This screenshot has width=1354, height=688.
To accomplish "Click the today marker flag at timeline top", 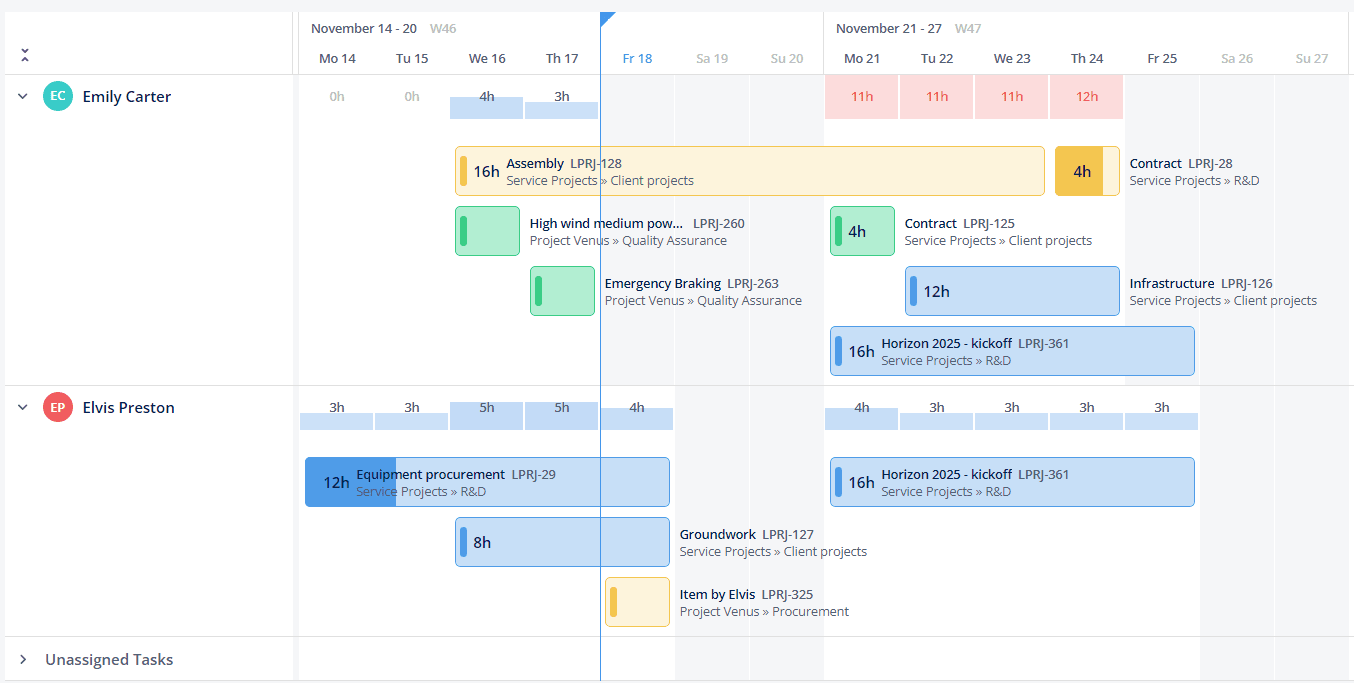I will coord(607,19).
